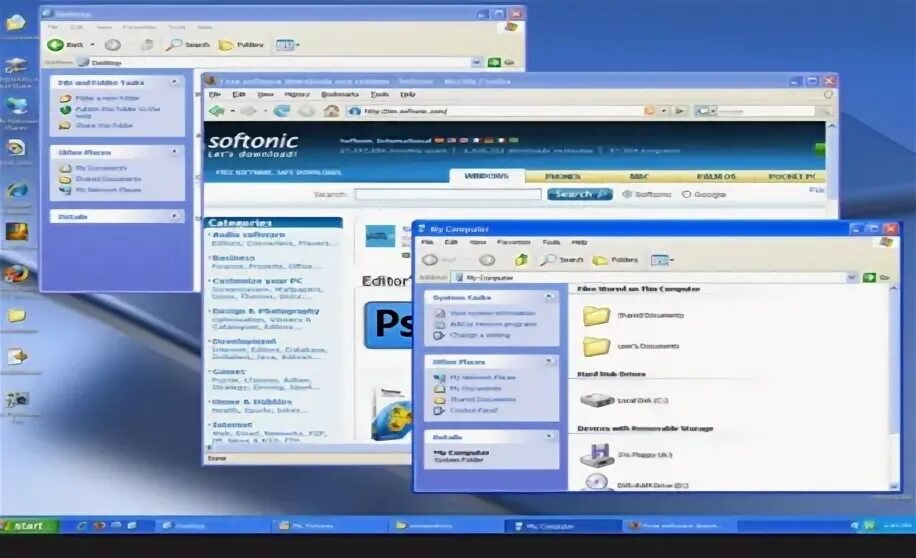Open Search in the Desktop explorer toolbar
This screenshot has width=916, height=558.
click(187, 44)
